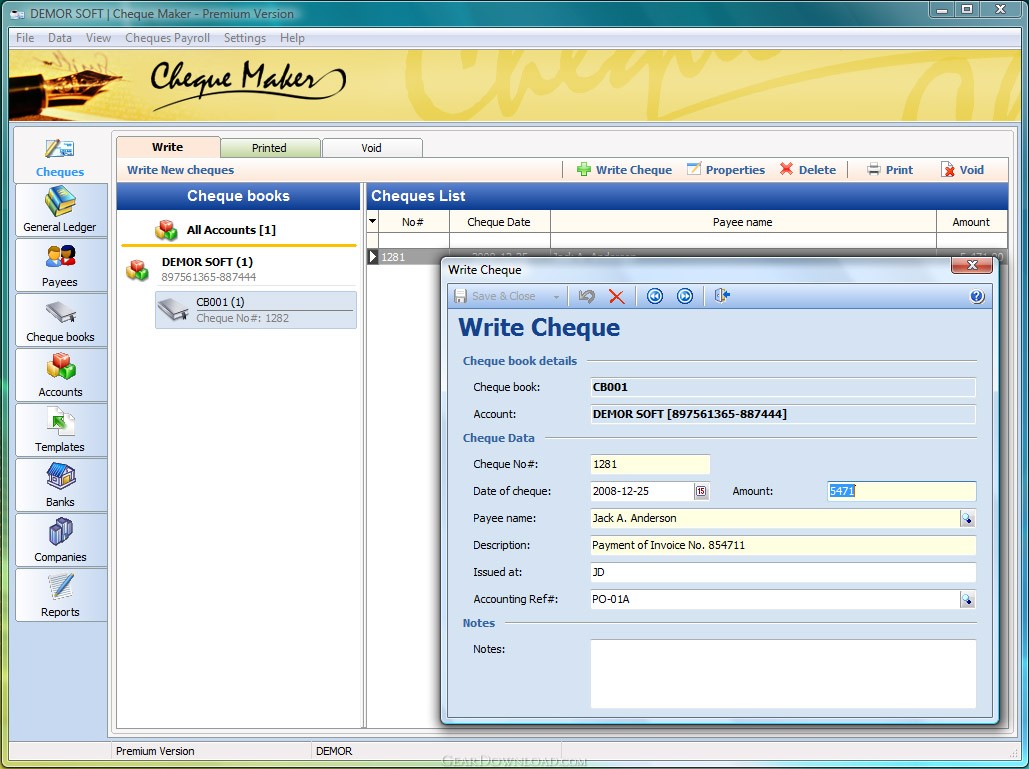Open the Cheques section in the left sidebar
The height and width of the screenshot is (769, 1029).
60,157
